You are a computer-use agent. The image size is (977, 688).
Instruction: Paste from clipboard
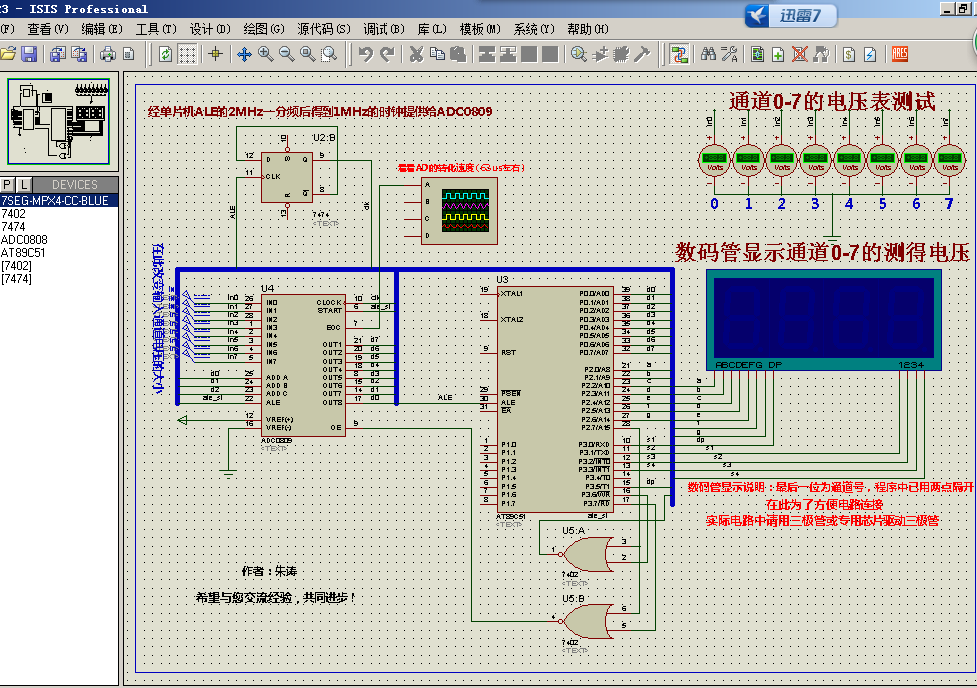459,54
